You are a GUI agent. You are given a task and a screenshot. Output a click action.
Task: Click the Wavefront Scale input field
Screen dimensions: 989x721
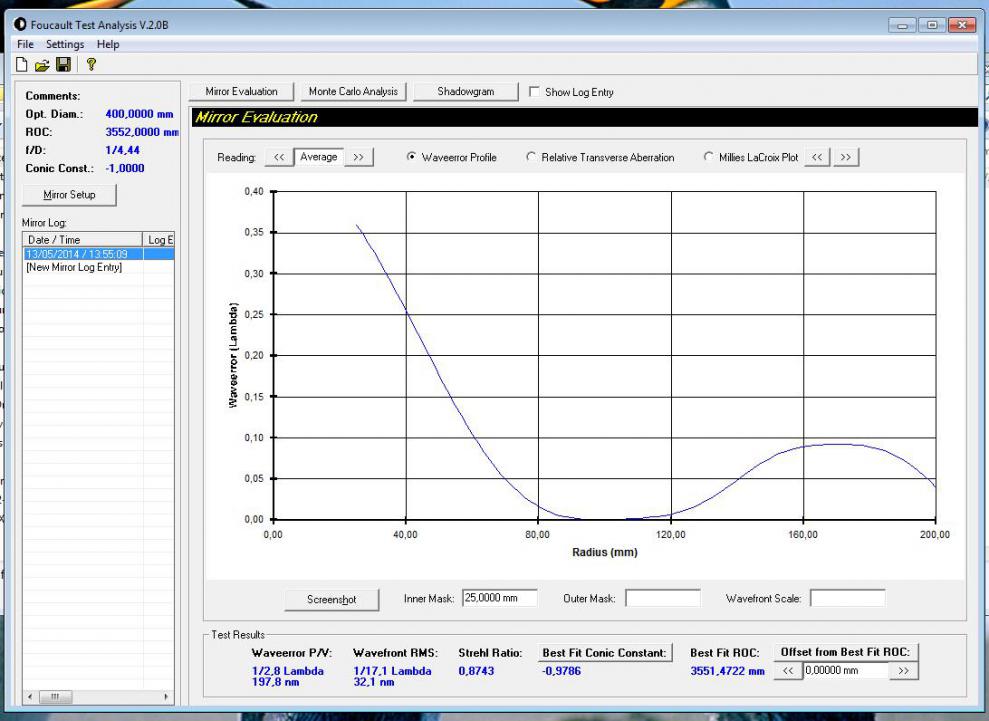[848, 598]
